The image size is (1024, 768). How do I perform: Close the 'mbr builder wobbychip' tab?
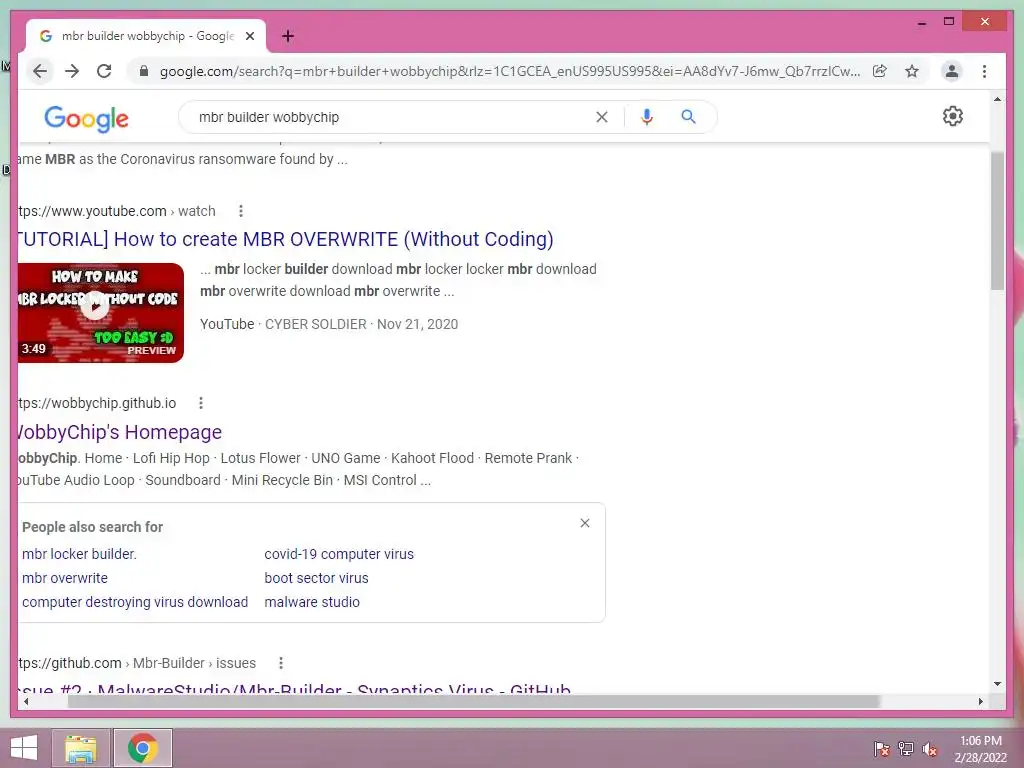[x=249, y=36]
